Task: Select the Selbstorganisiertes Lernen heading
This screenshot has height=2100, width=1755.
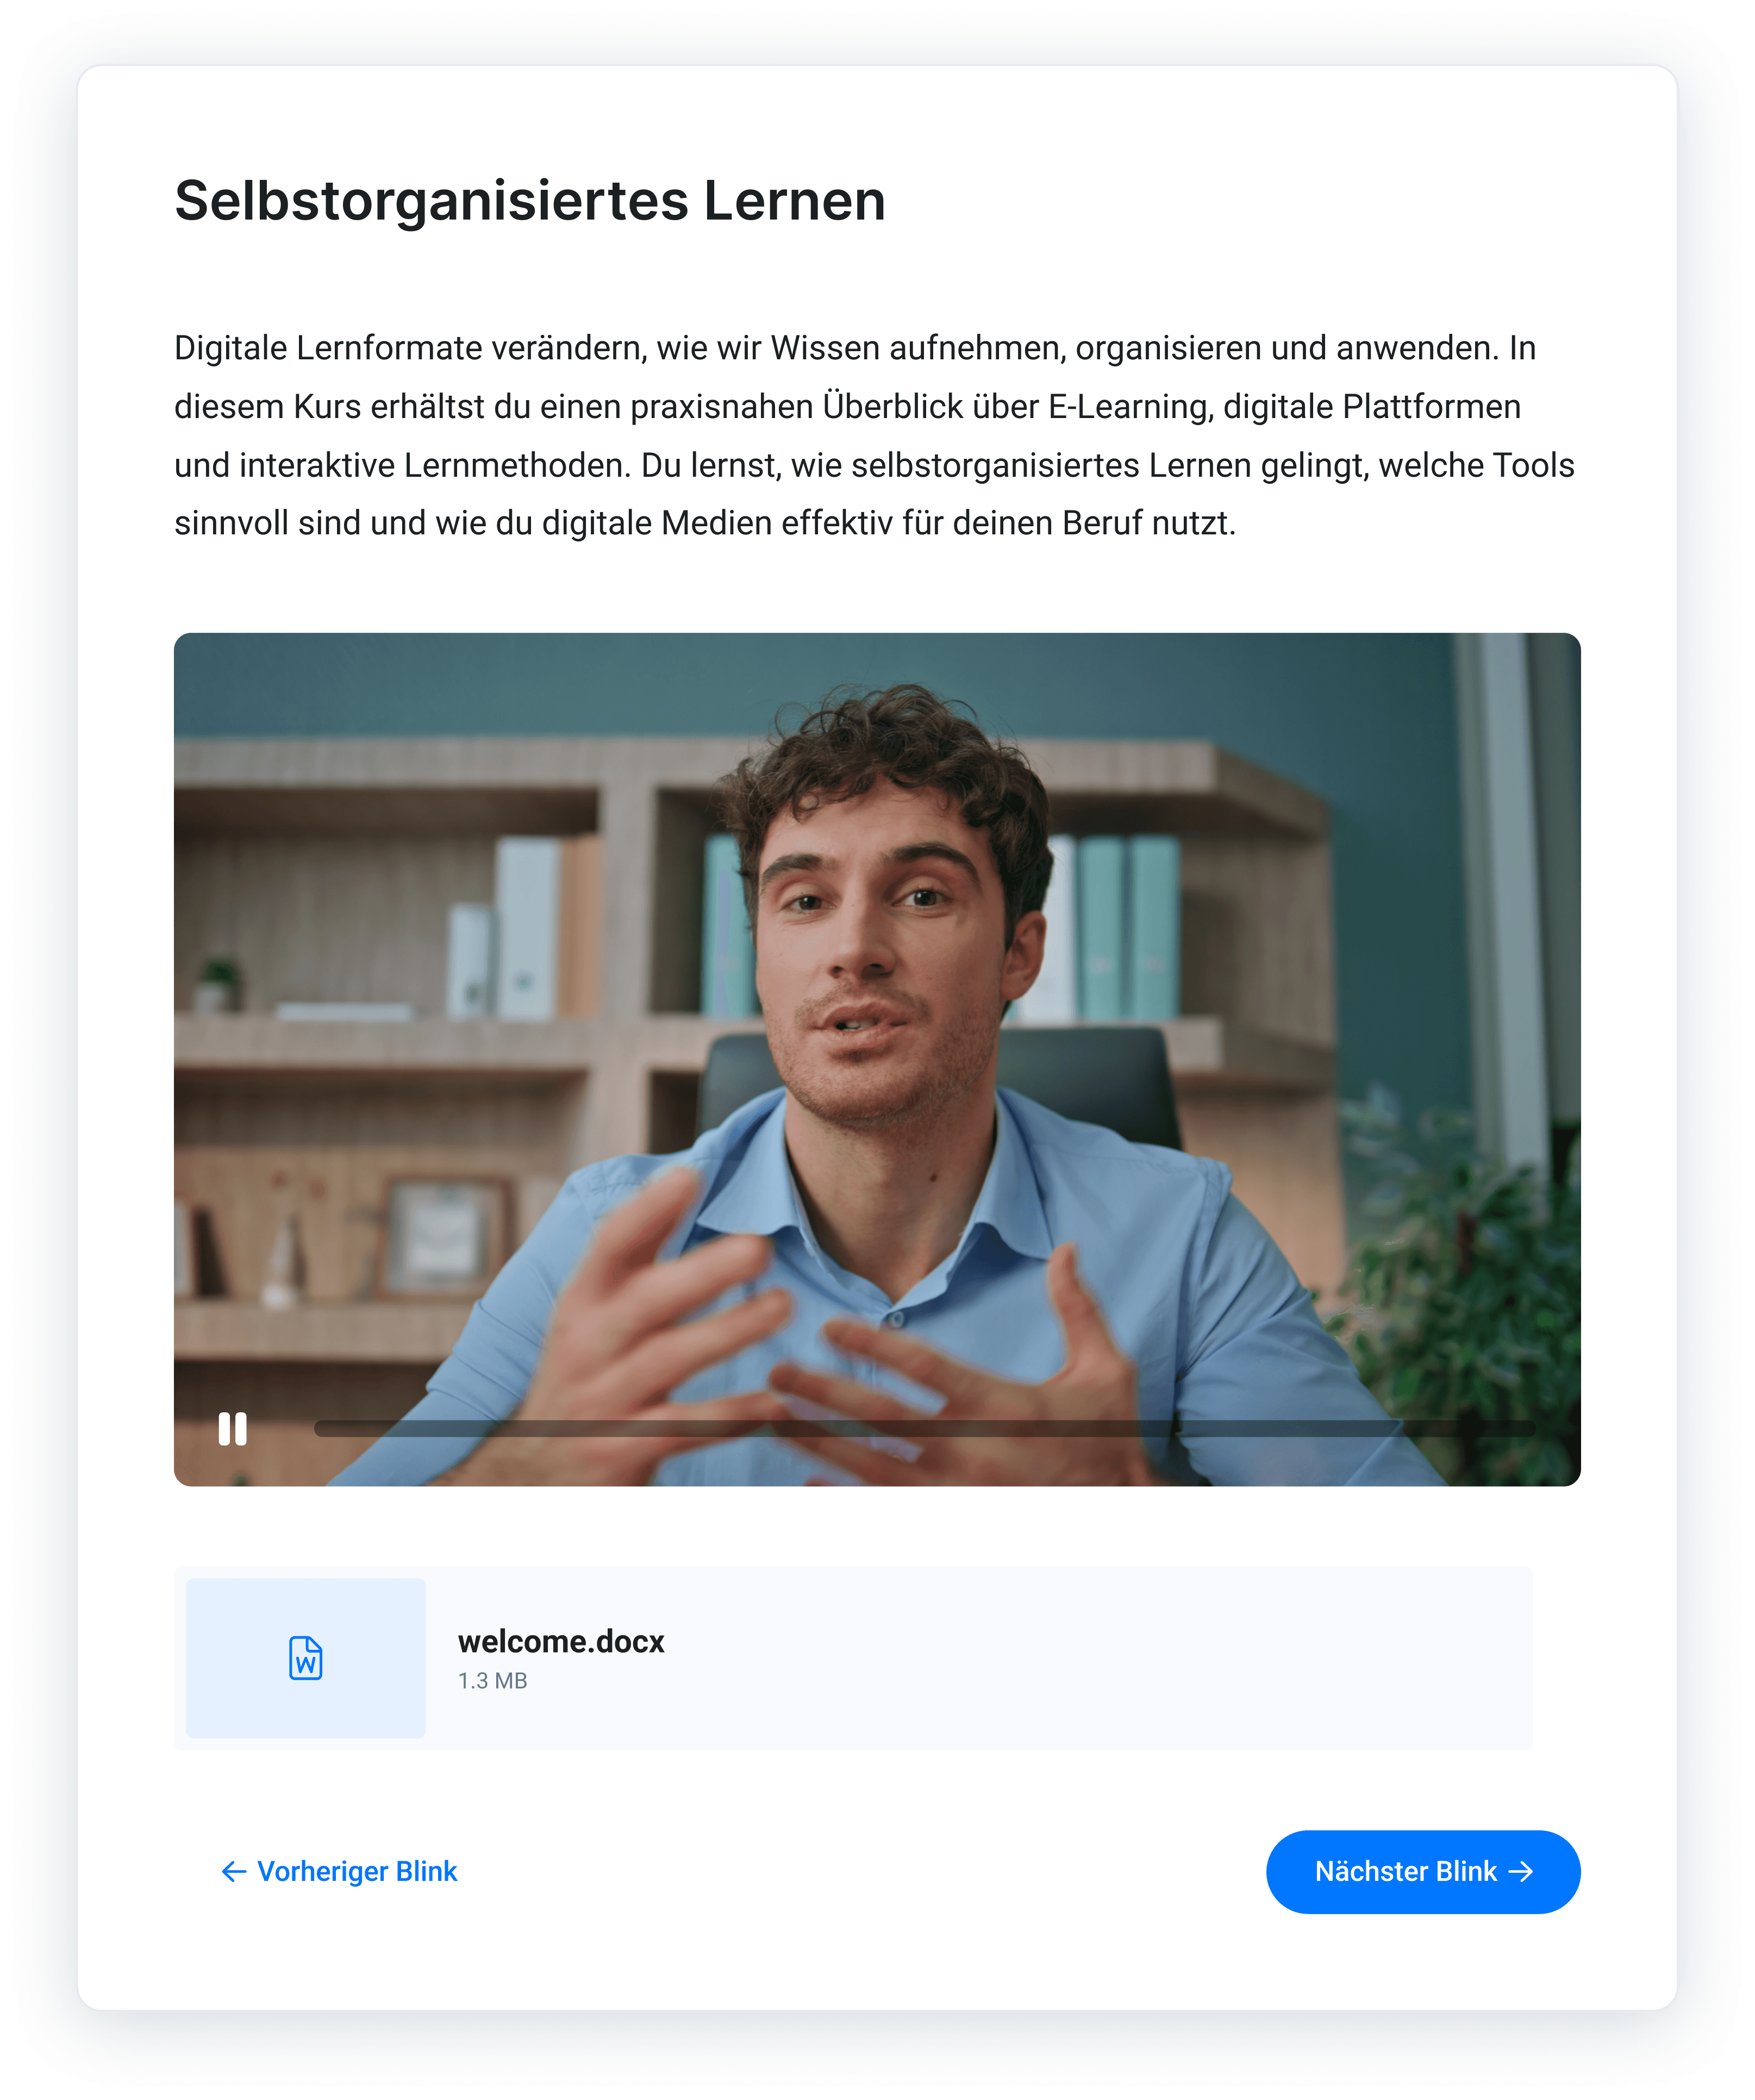Action: click(530, 200)
